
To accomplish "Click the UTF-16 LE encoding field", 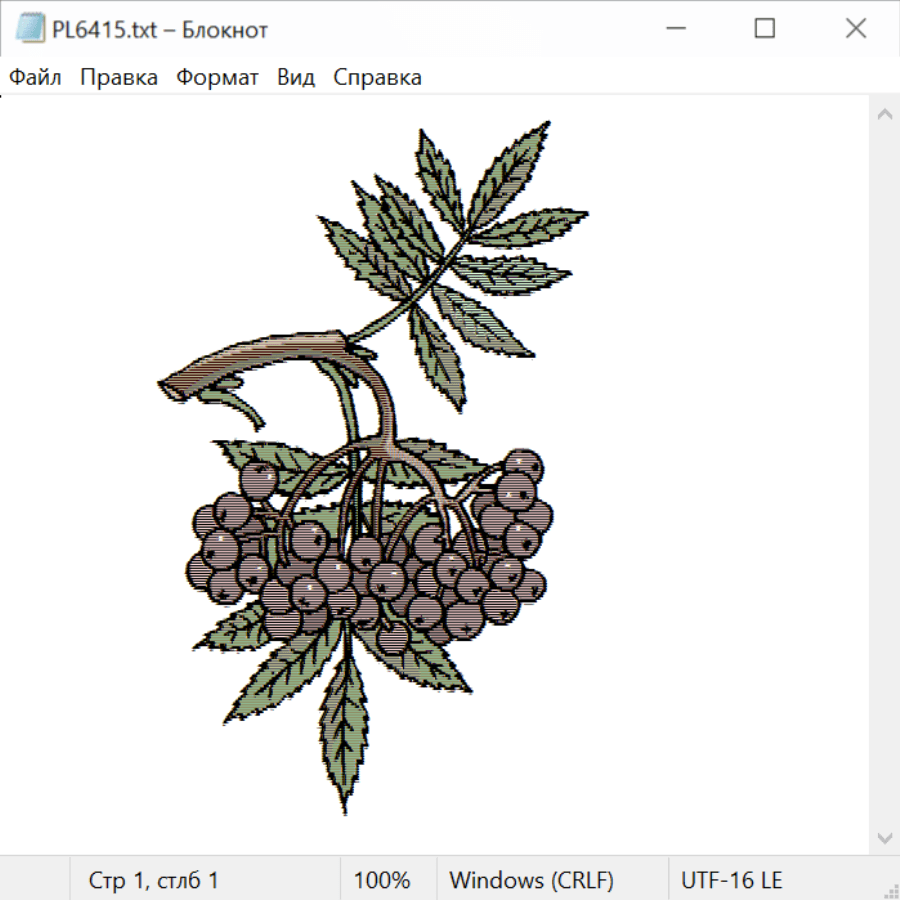I will click(x=731, y=881).
